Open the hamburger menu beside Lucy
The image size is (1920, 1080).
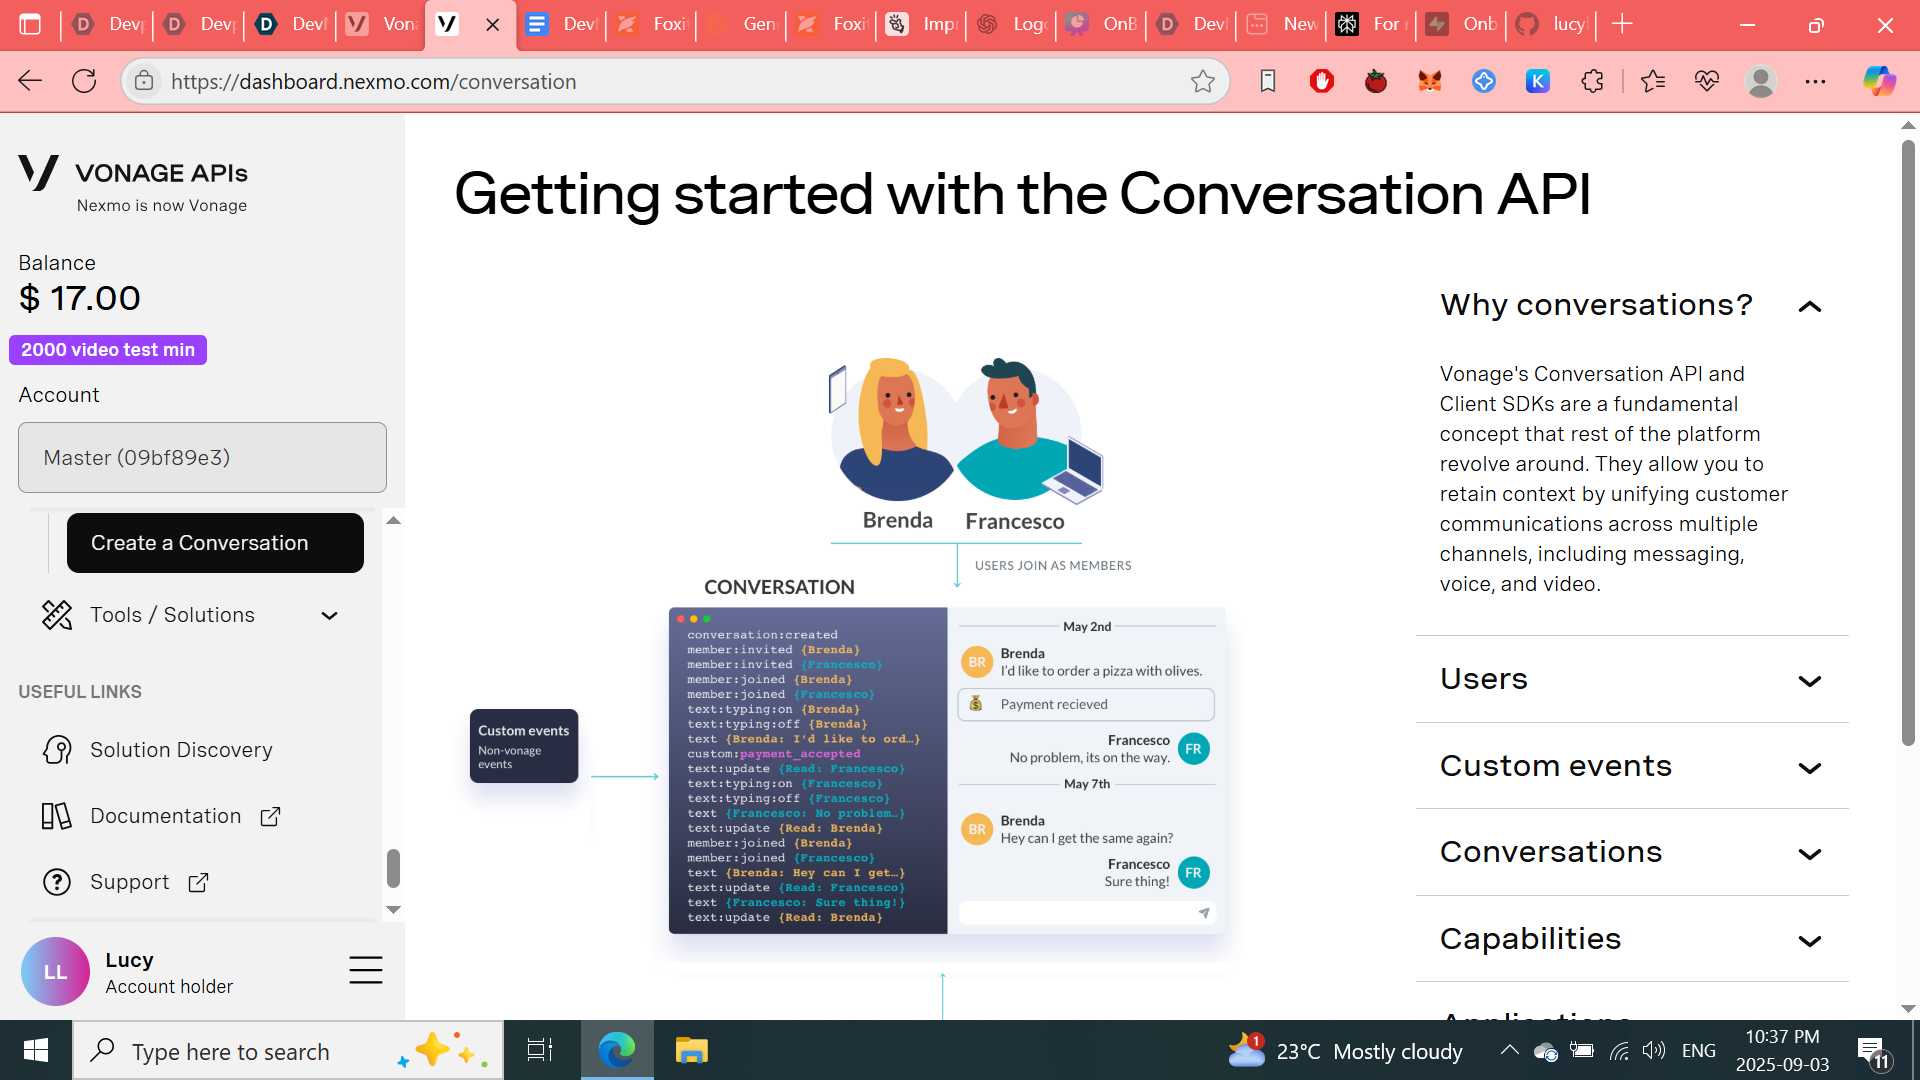point(366,970)
